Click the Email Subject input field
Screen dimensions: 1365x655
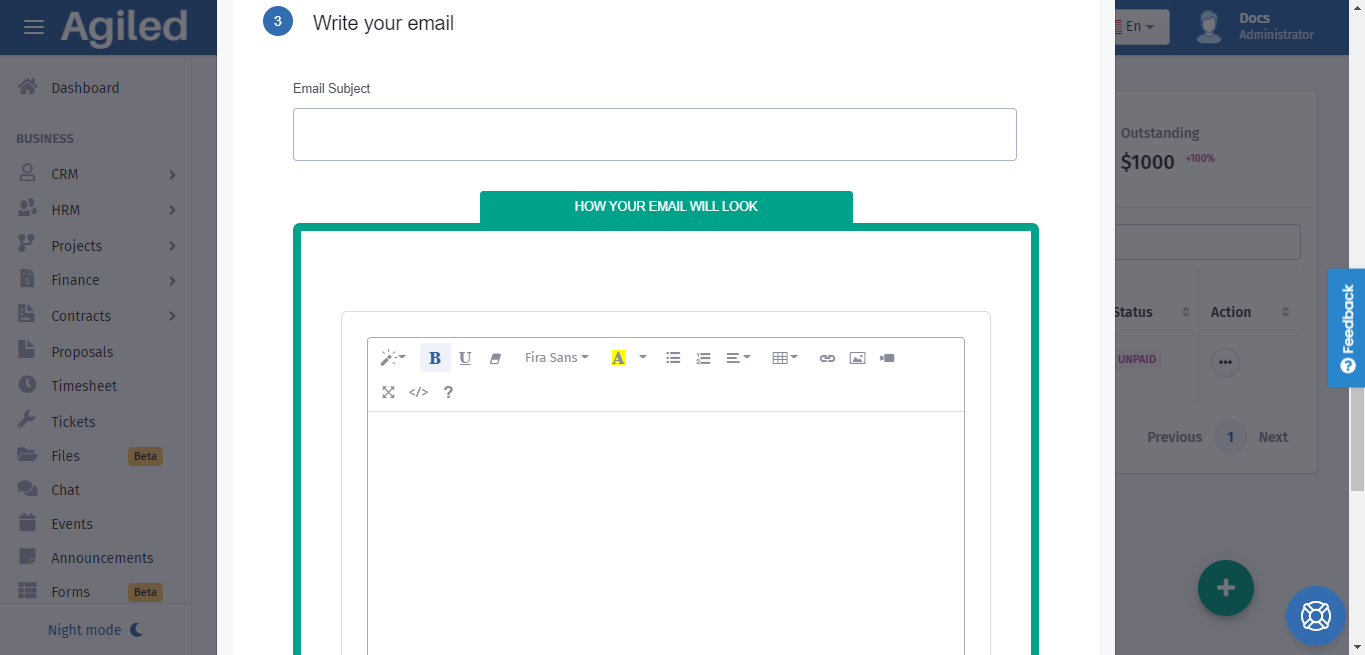coord(654,135)
